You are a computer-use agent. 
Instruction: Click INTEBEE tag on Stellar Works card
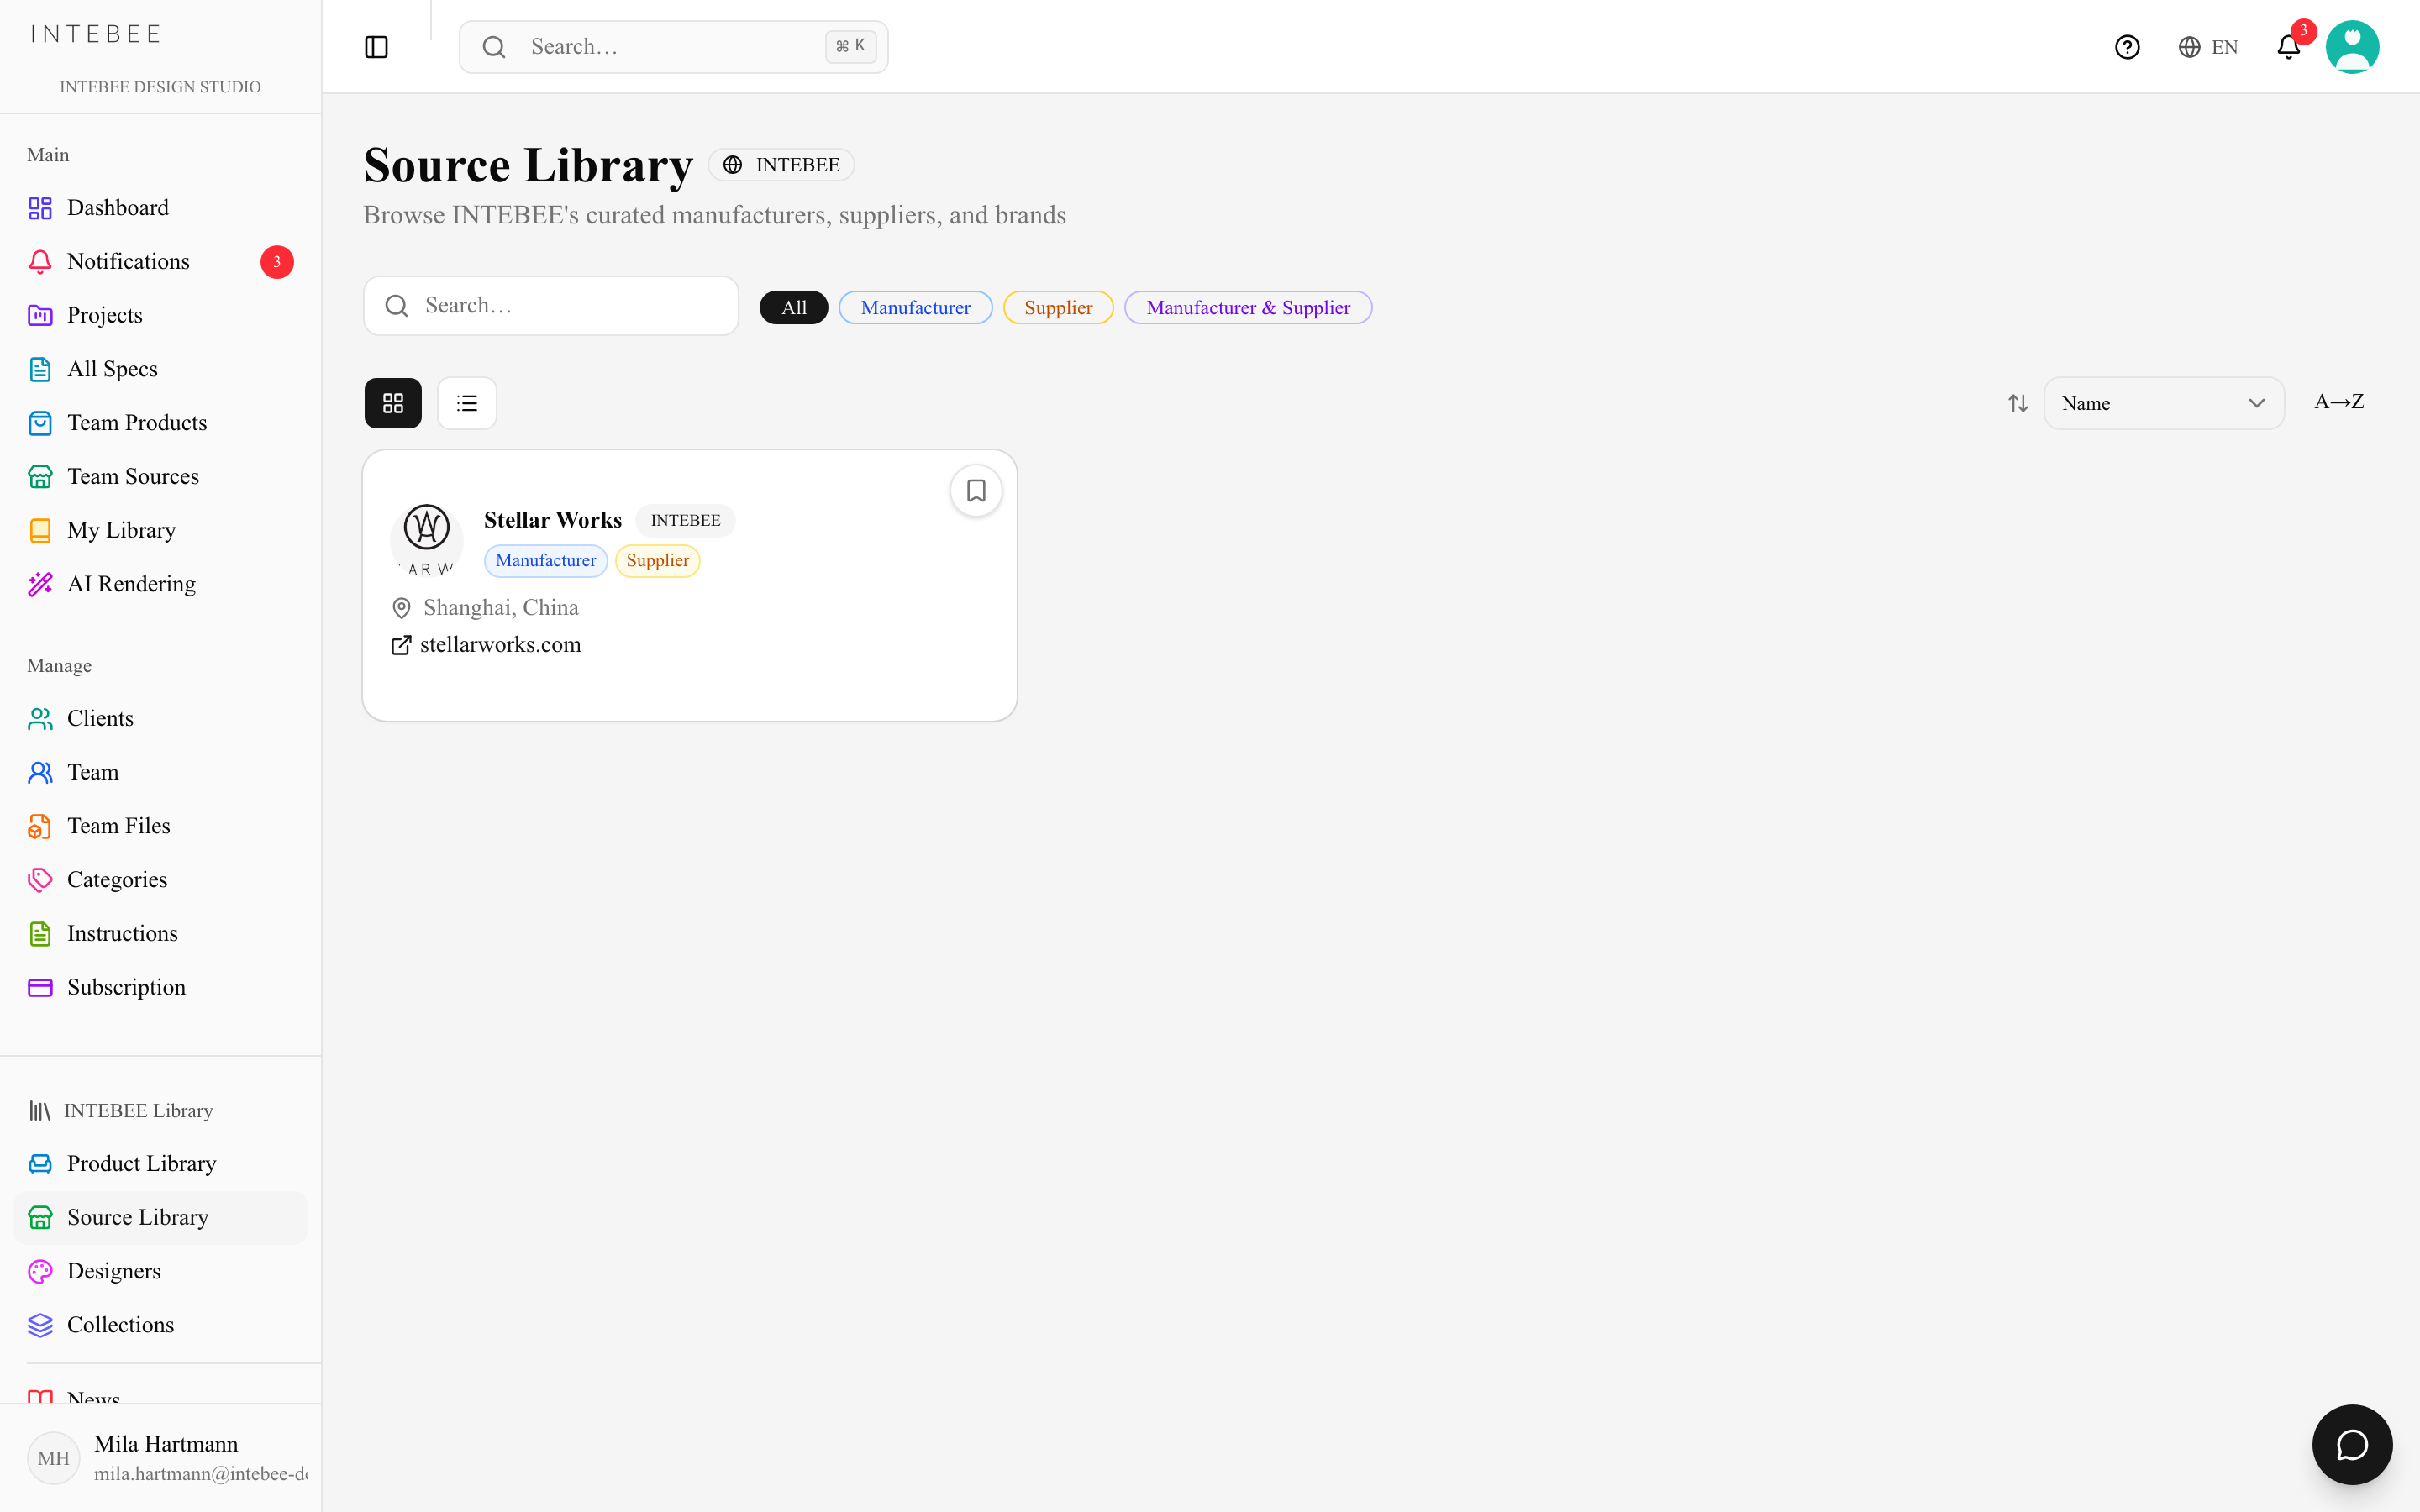(685, 520)
